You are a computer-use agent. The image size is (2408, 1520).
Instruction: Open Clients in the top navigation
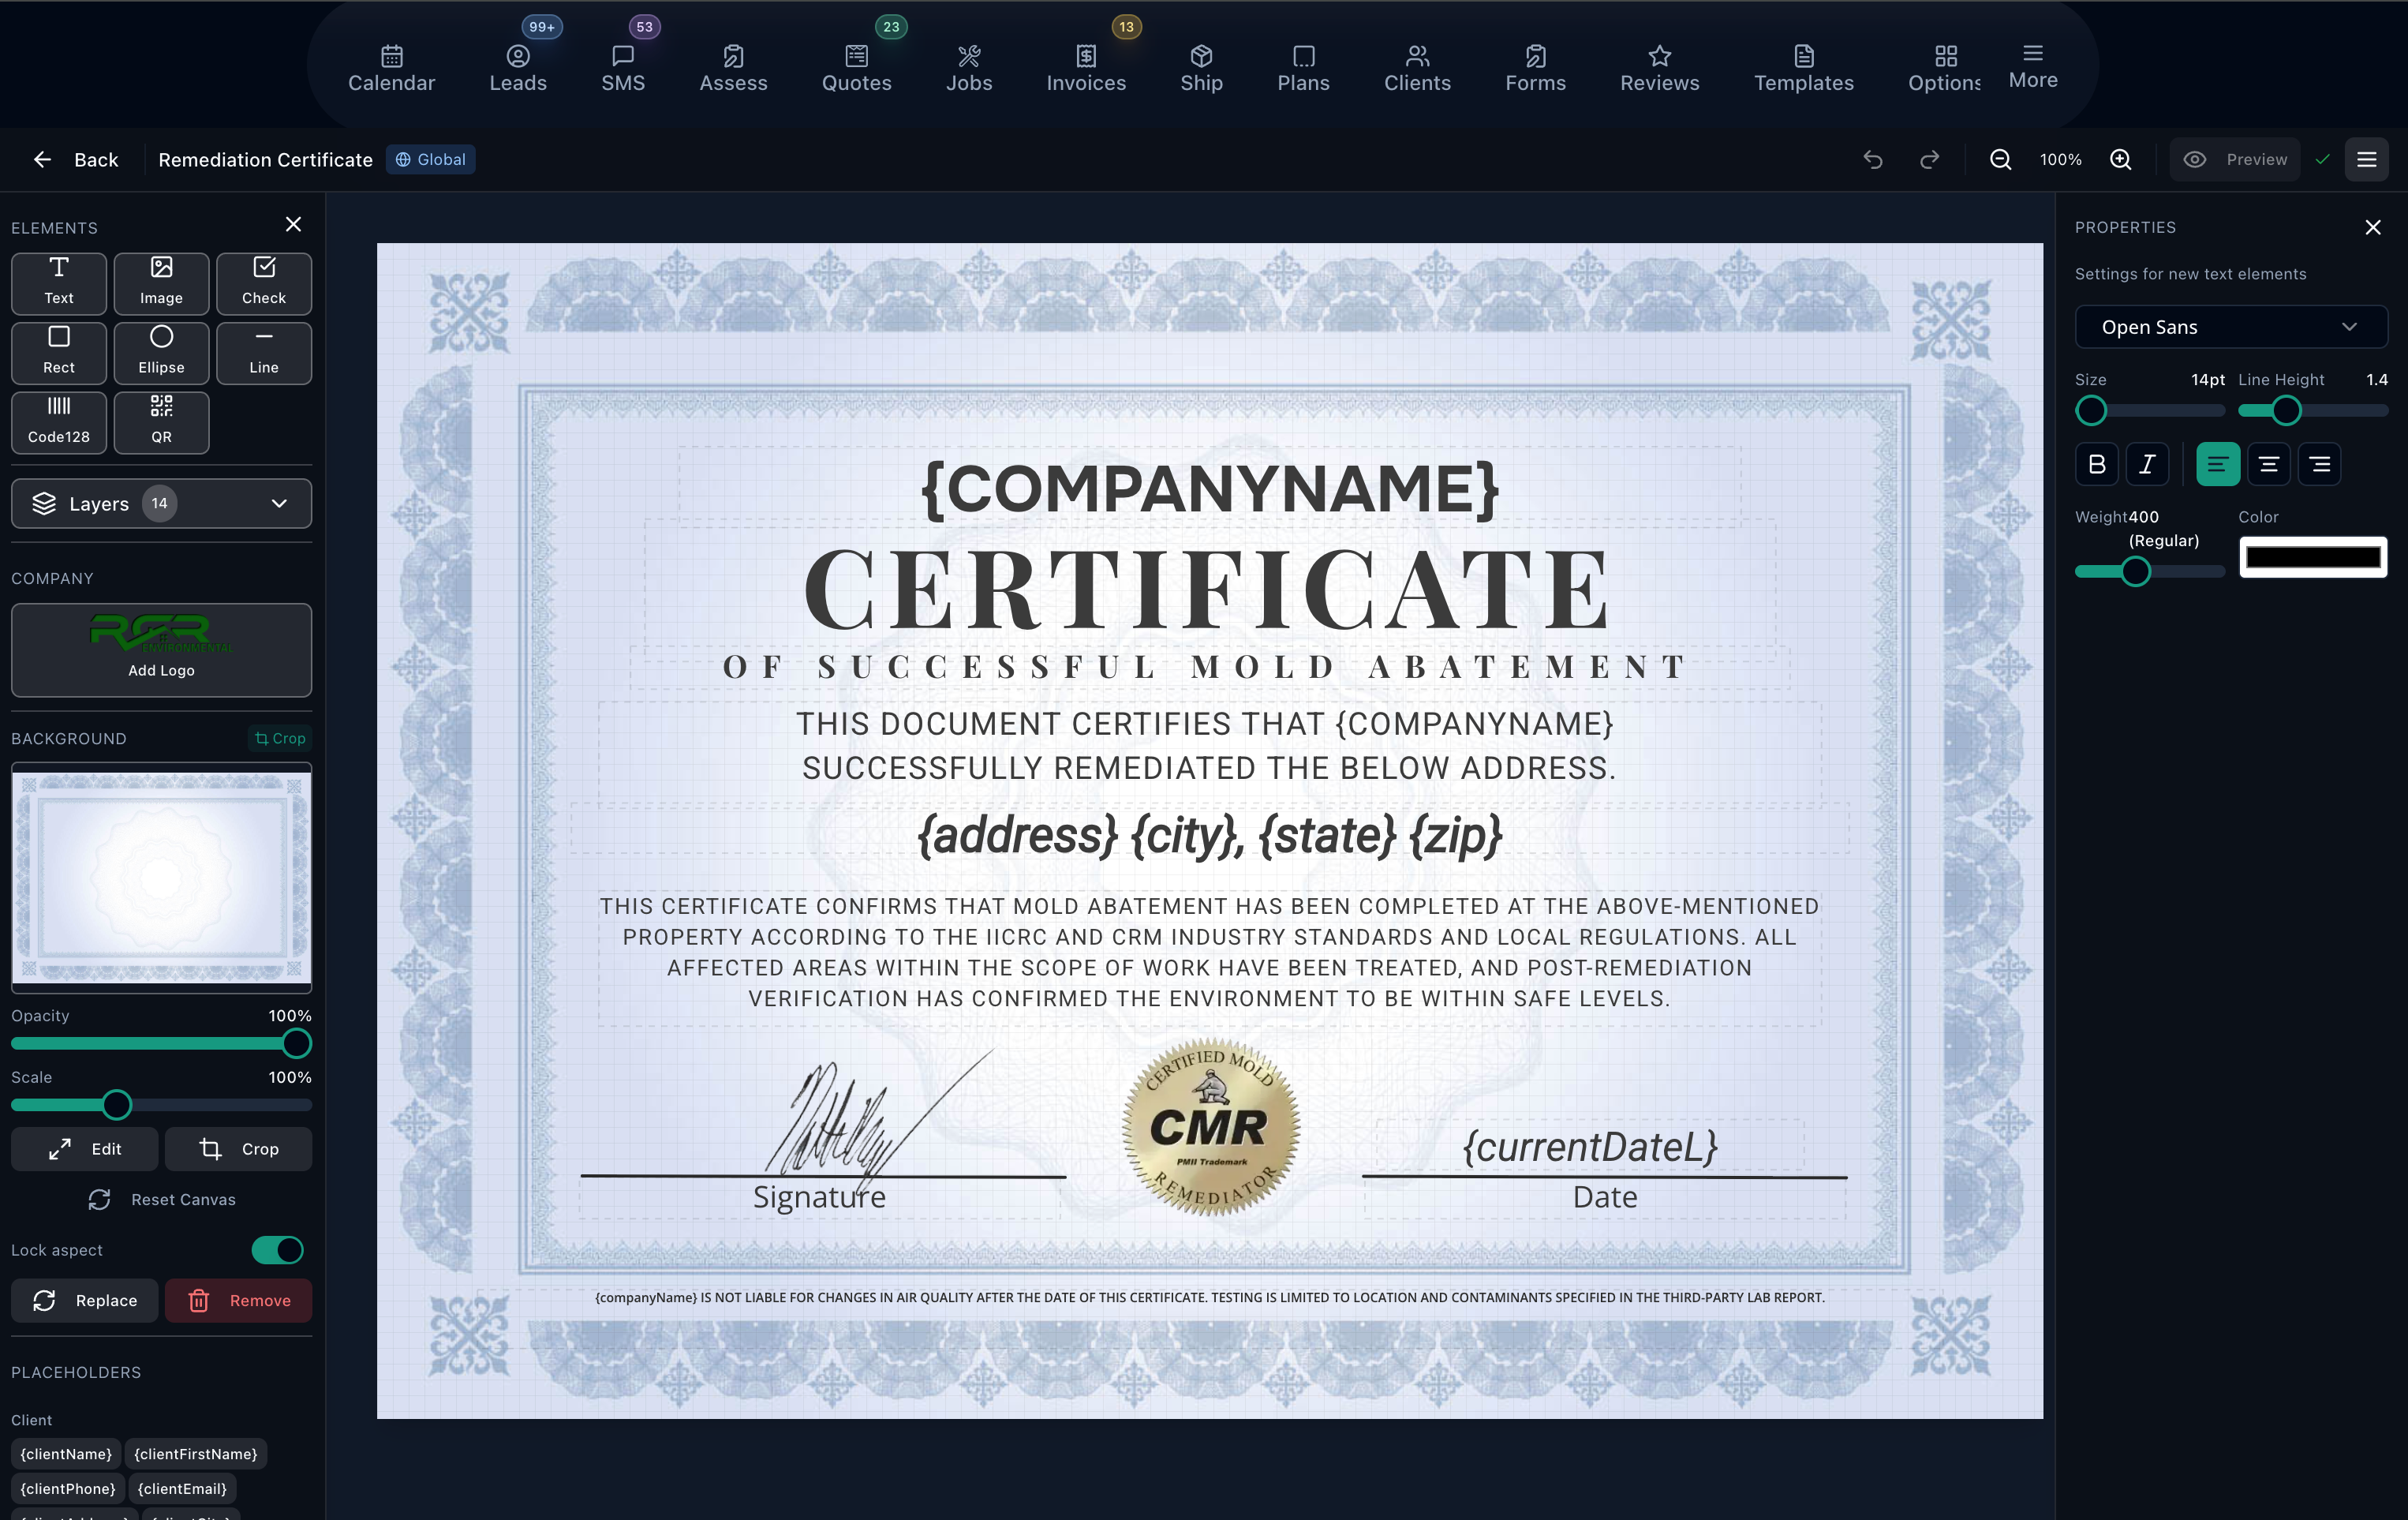click(1417, 68)
